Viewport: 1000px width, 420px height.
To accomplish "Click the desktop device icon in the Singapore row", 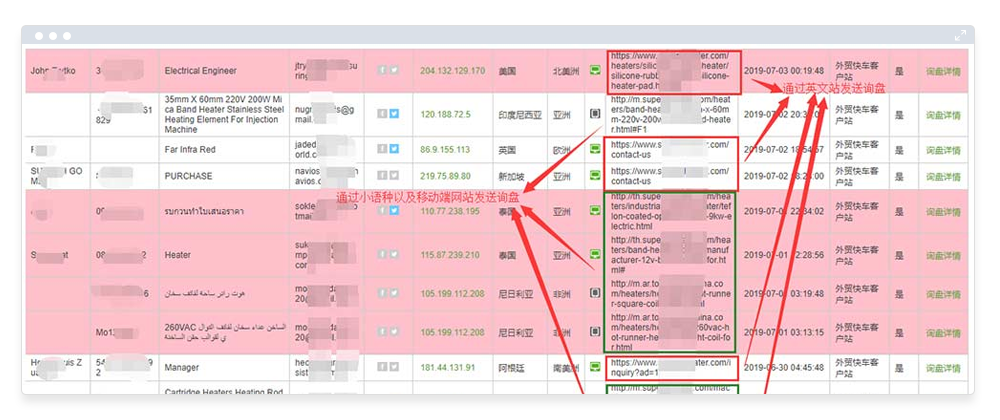I will coord(594,176).
